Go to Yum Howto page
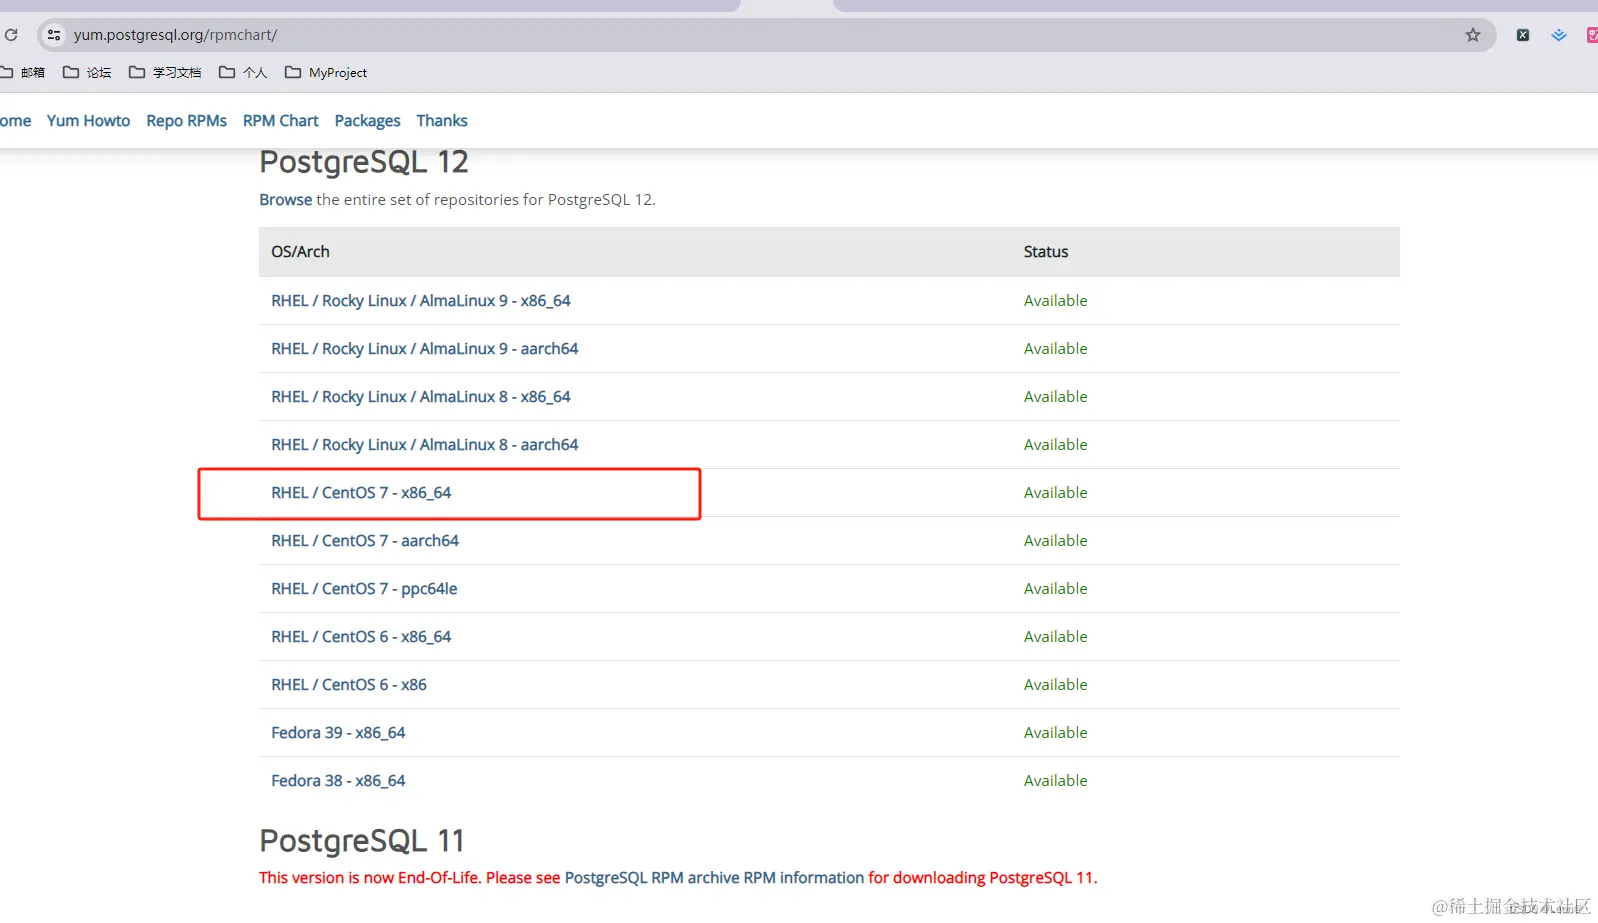Viewport: 1598px width, 923px height. point(88,121)
